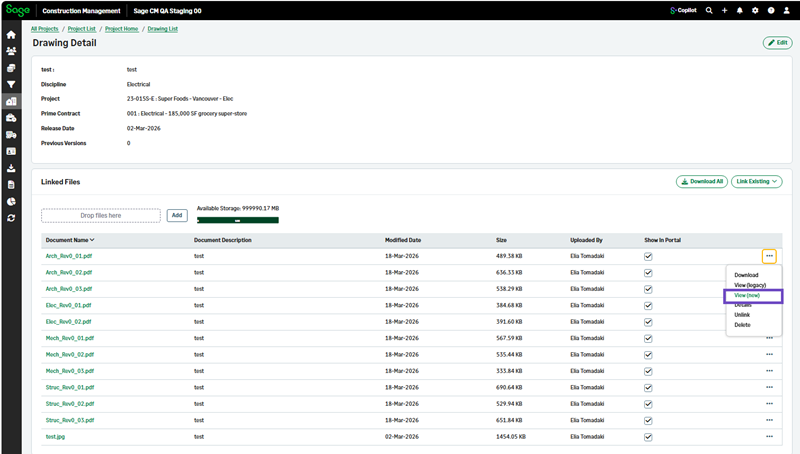
Task: Choose Delete in the row actions menu
Action: click(742, 325)
